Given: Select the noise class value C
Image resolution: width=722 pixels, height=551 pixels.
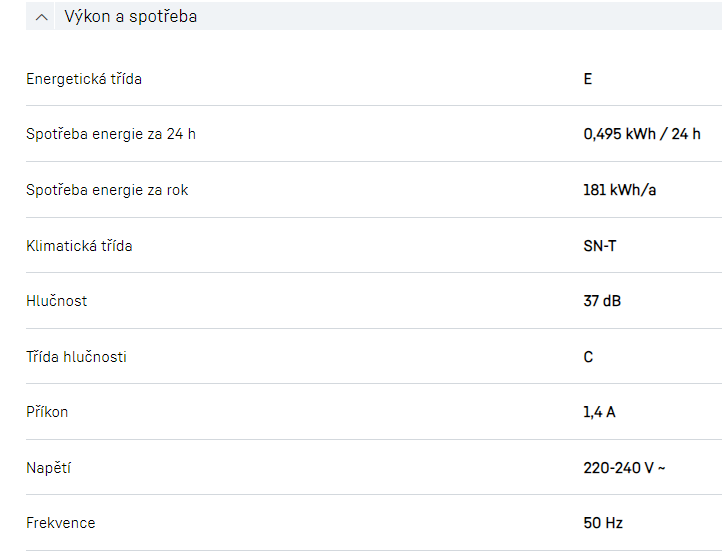Looking at the screenshot, I should [588, 357].
